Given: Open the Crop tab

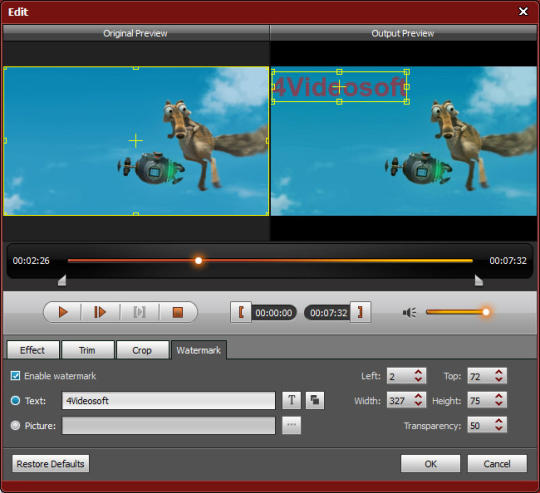Looking at the screenshot, I should coord(142,350).
